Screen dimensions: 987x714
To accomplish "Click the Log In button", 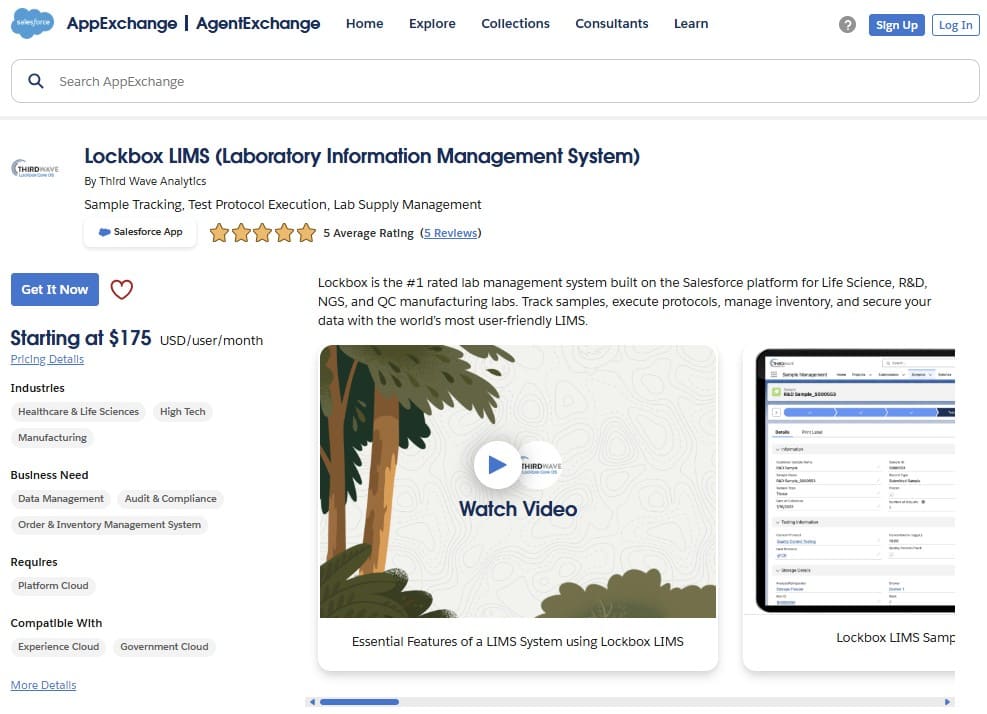I will [955, 25].
